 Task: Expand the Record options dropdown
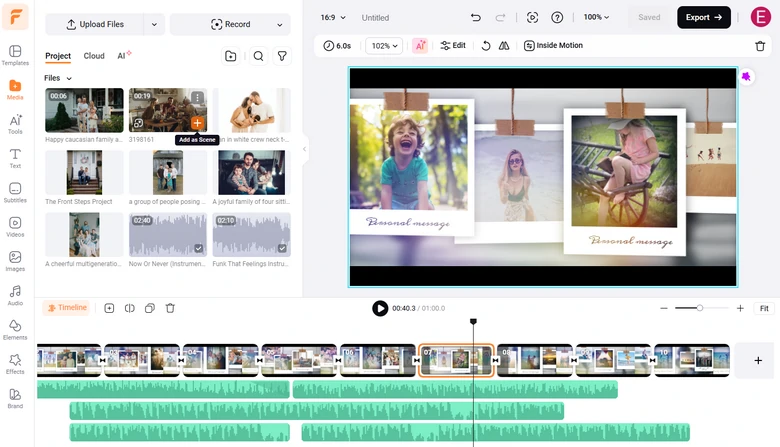(x=280, y=24)
